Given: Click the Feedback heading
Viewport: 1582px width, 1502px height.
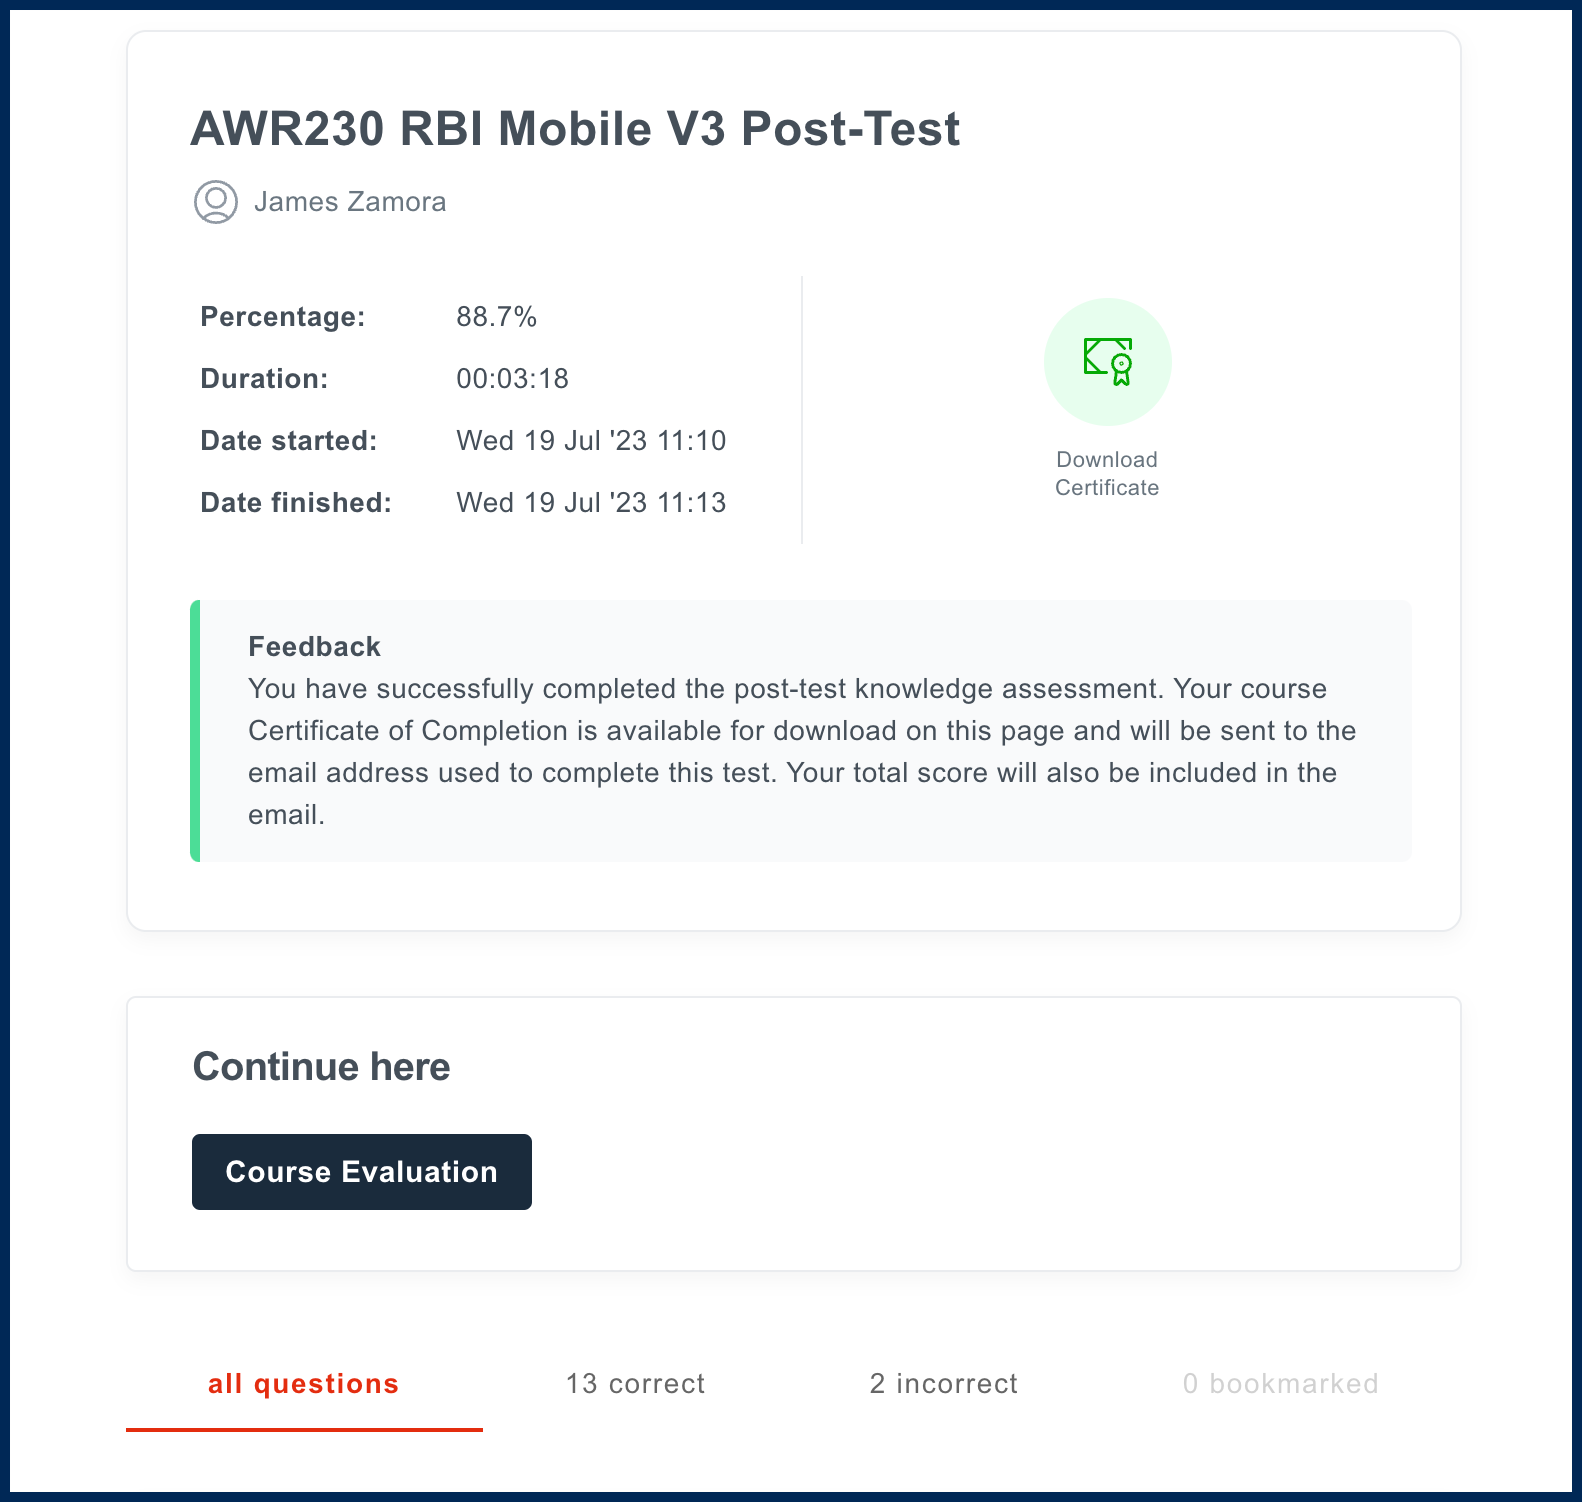Looking at the screenshot, I should coord(314,647).
